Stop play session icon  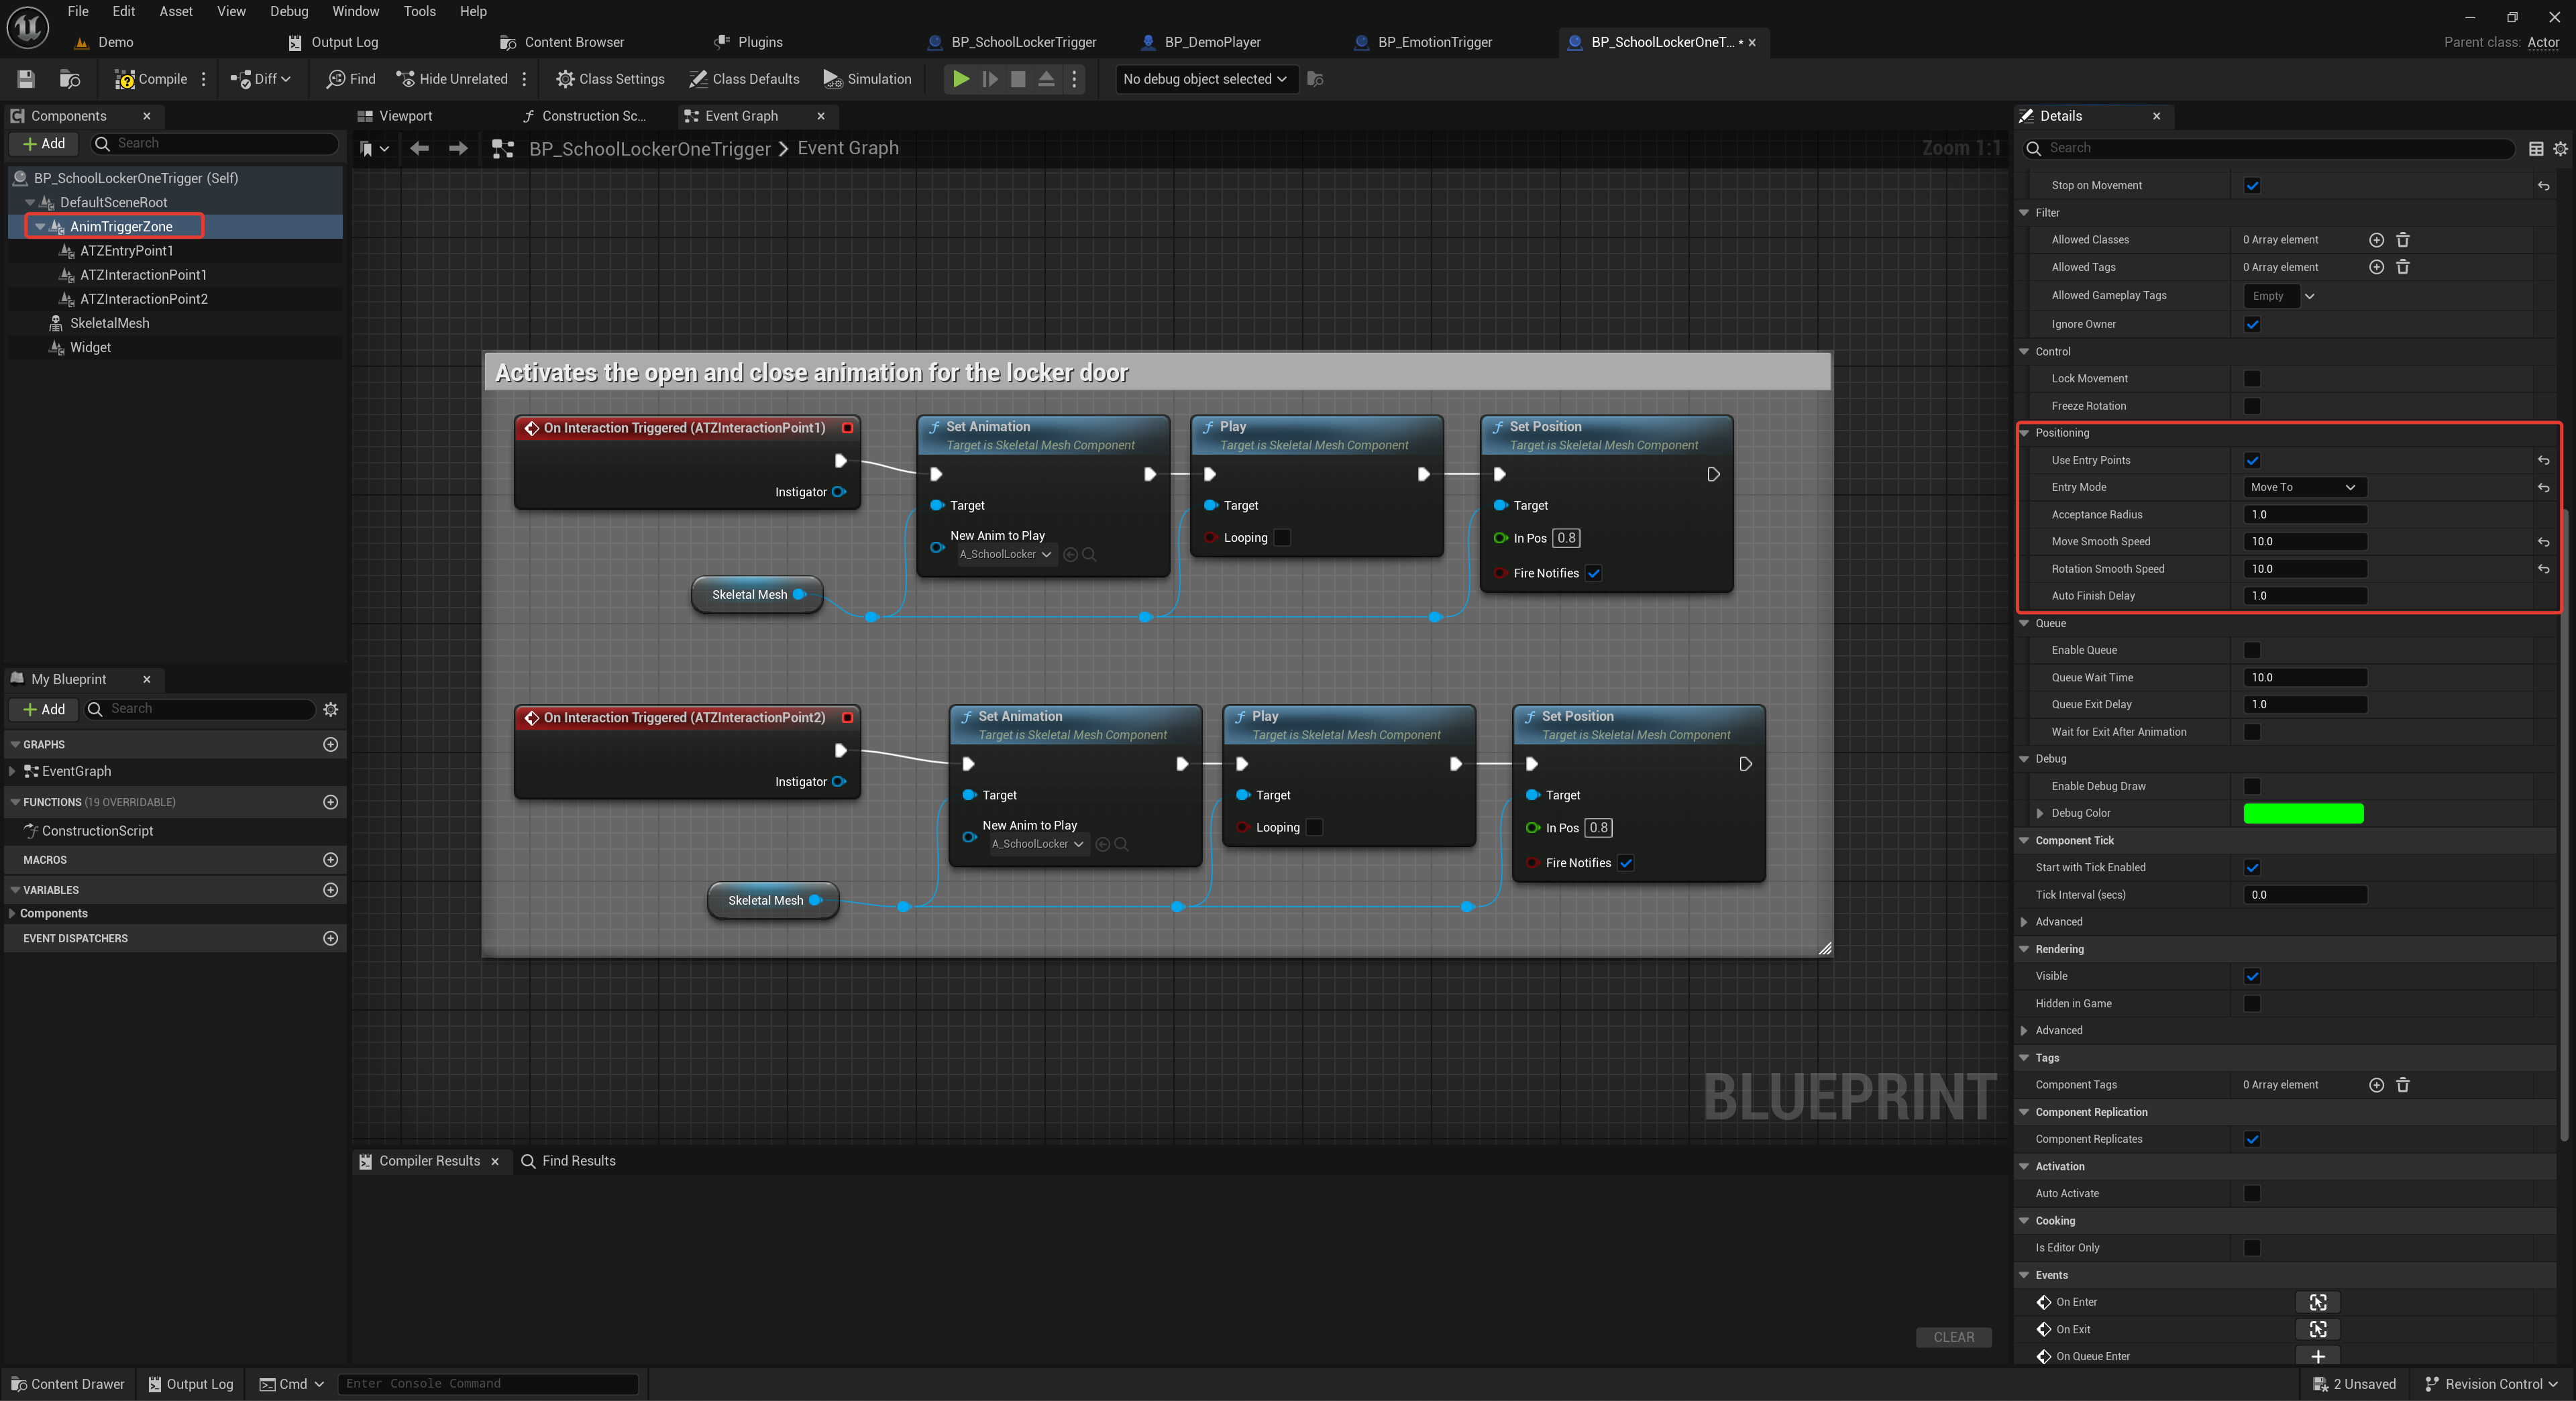(1018, 79)
